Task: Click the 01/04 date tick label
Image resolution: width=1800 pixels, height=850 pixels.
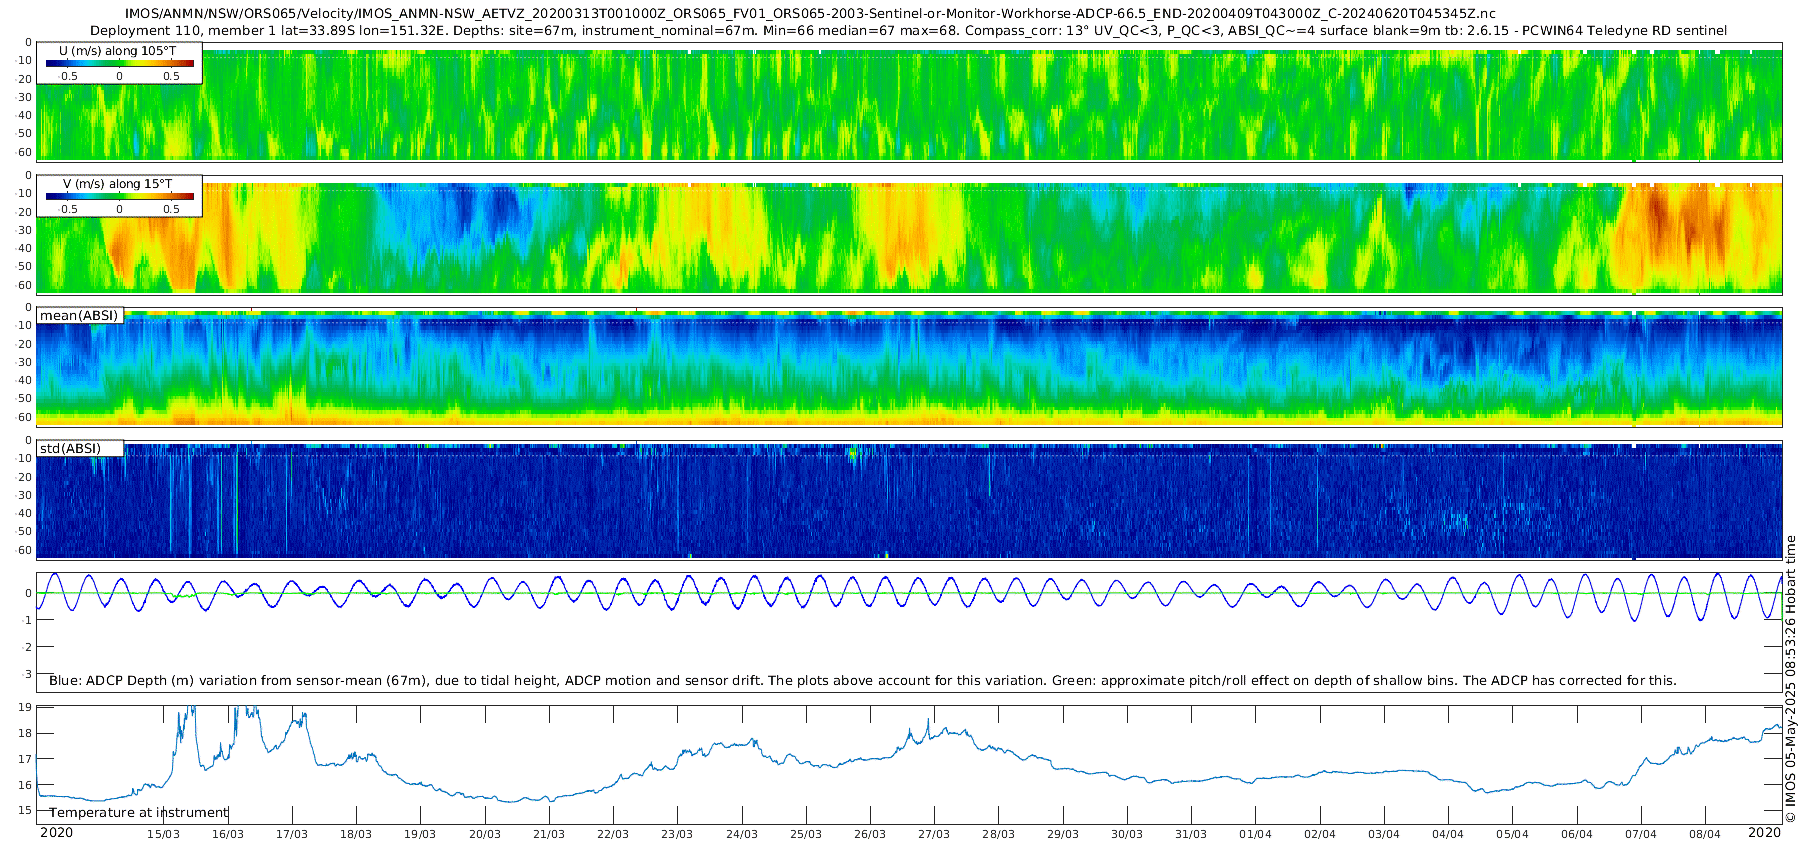Action: click(1256, 834)
